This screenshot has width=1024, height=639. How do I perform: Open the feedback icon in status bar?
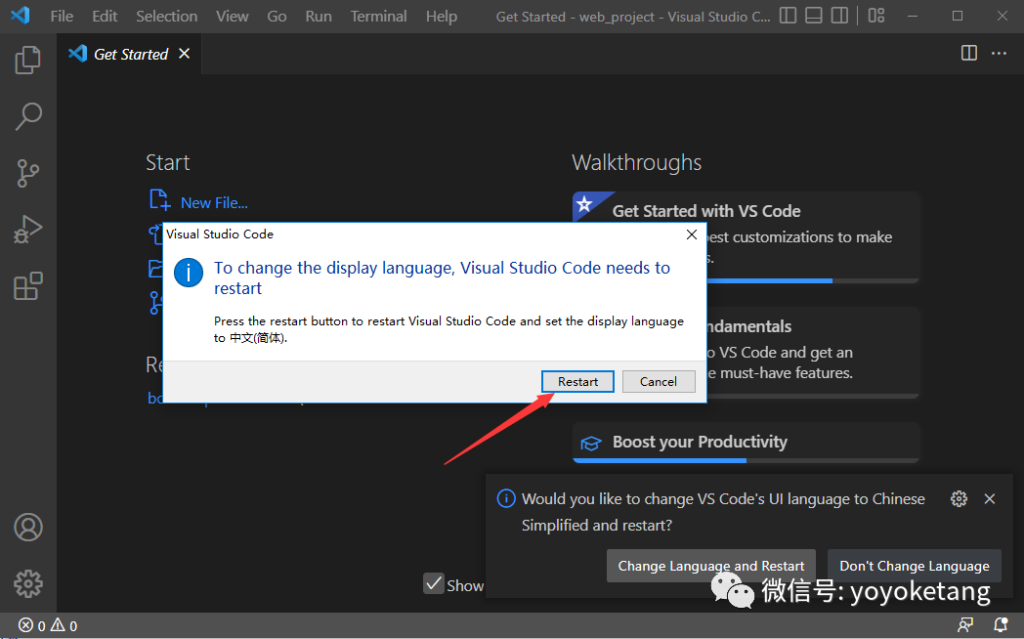click(x=965, y=625)
